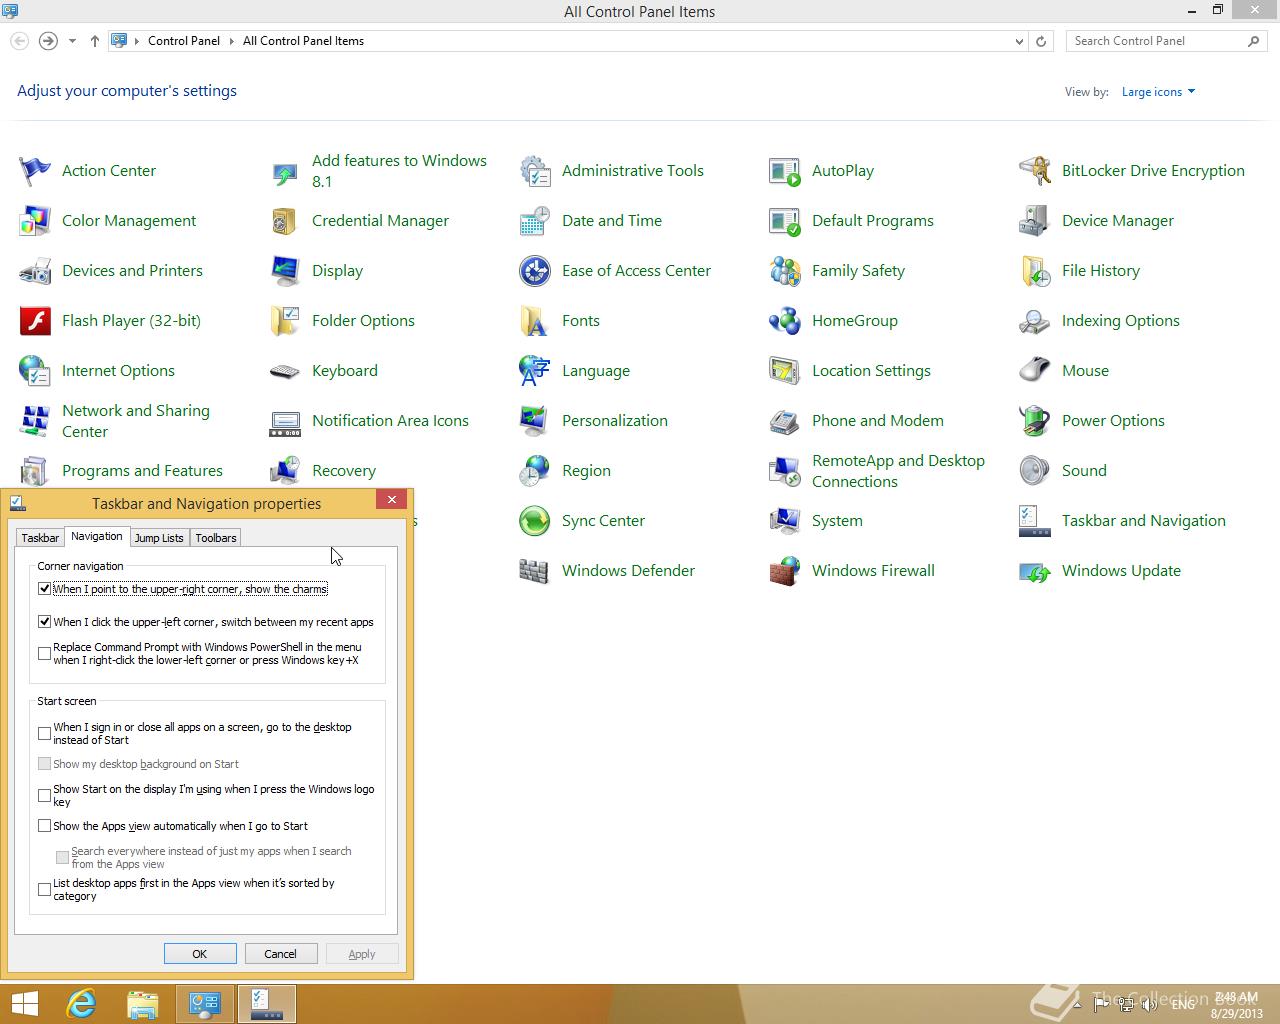The height and width of the screenshot is (1024, 1280).
Task: Open the BitLocker Drive Encryption icon
Action: 1035,171
